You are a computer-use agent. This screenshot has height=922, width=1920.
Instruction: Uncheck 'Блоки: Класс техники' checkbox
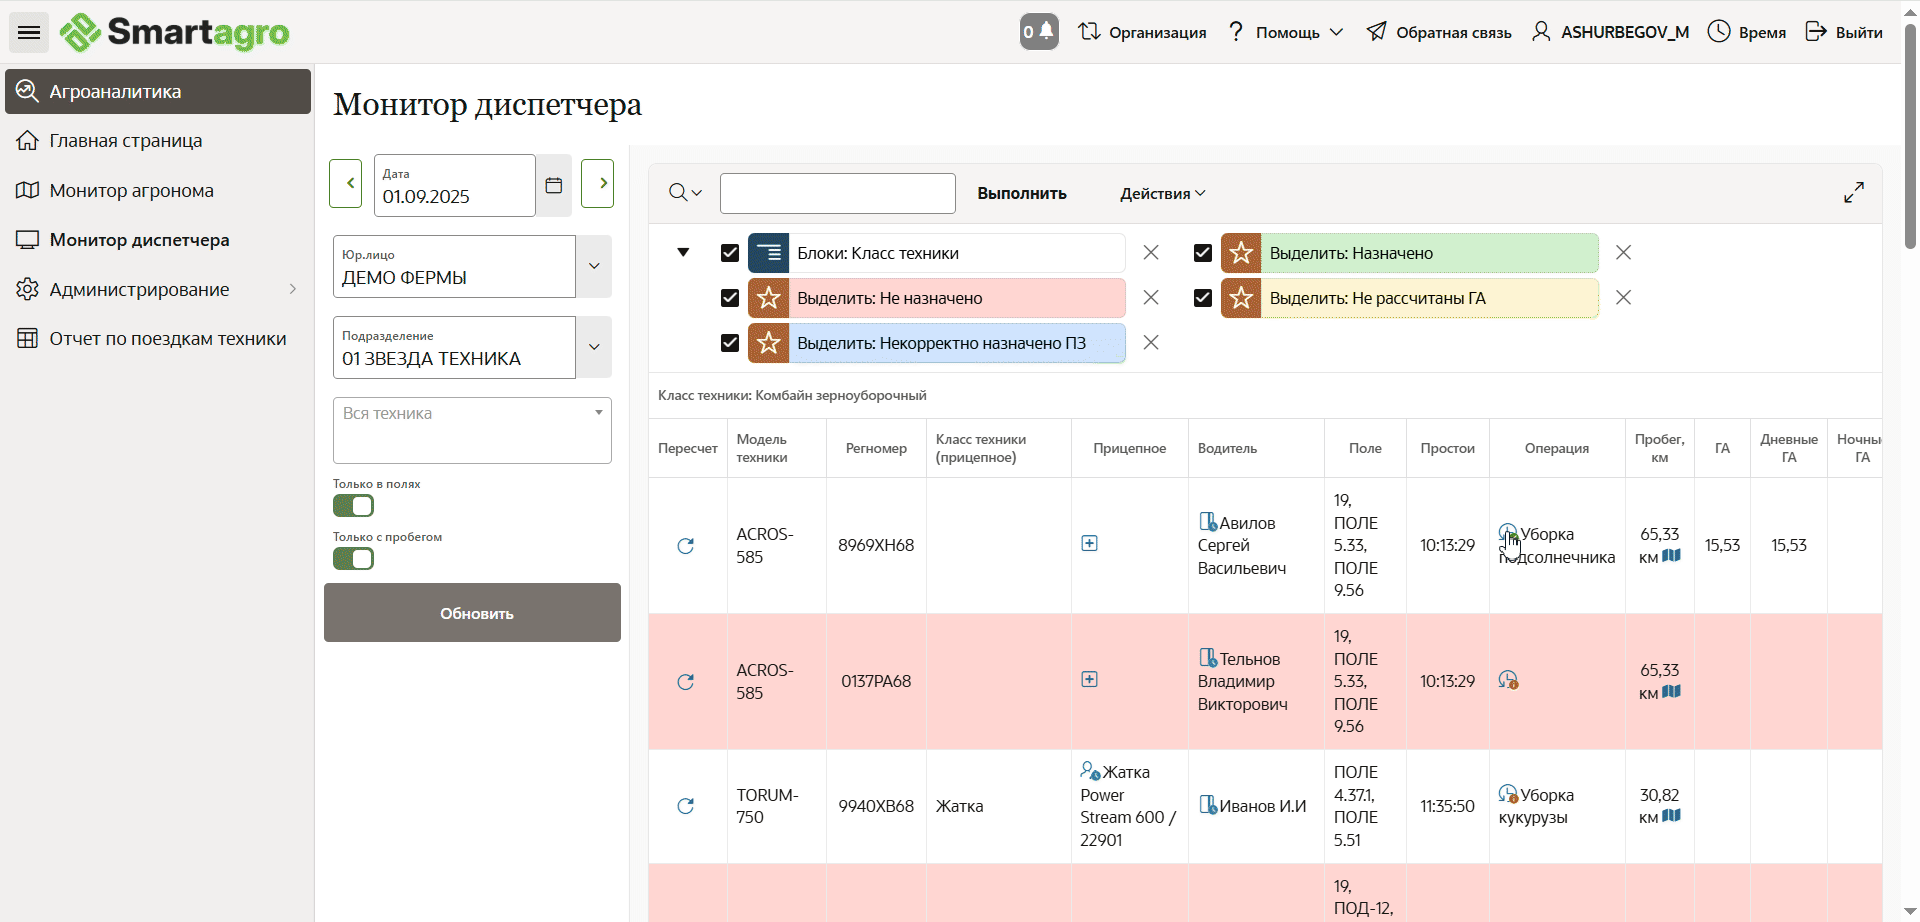[x=730, y=253]
